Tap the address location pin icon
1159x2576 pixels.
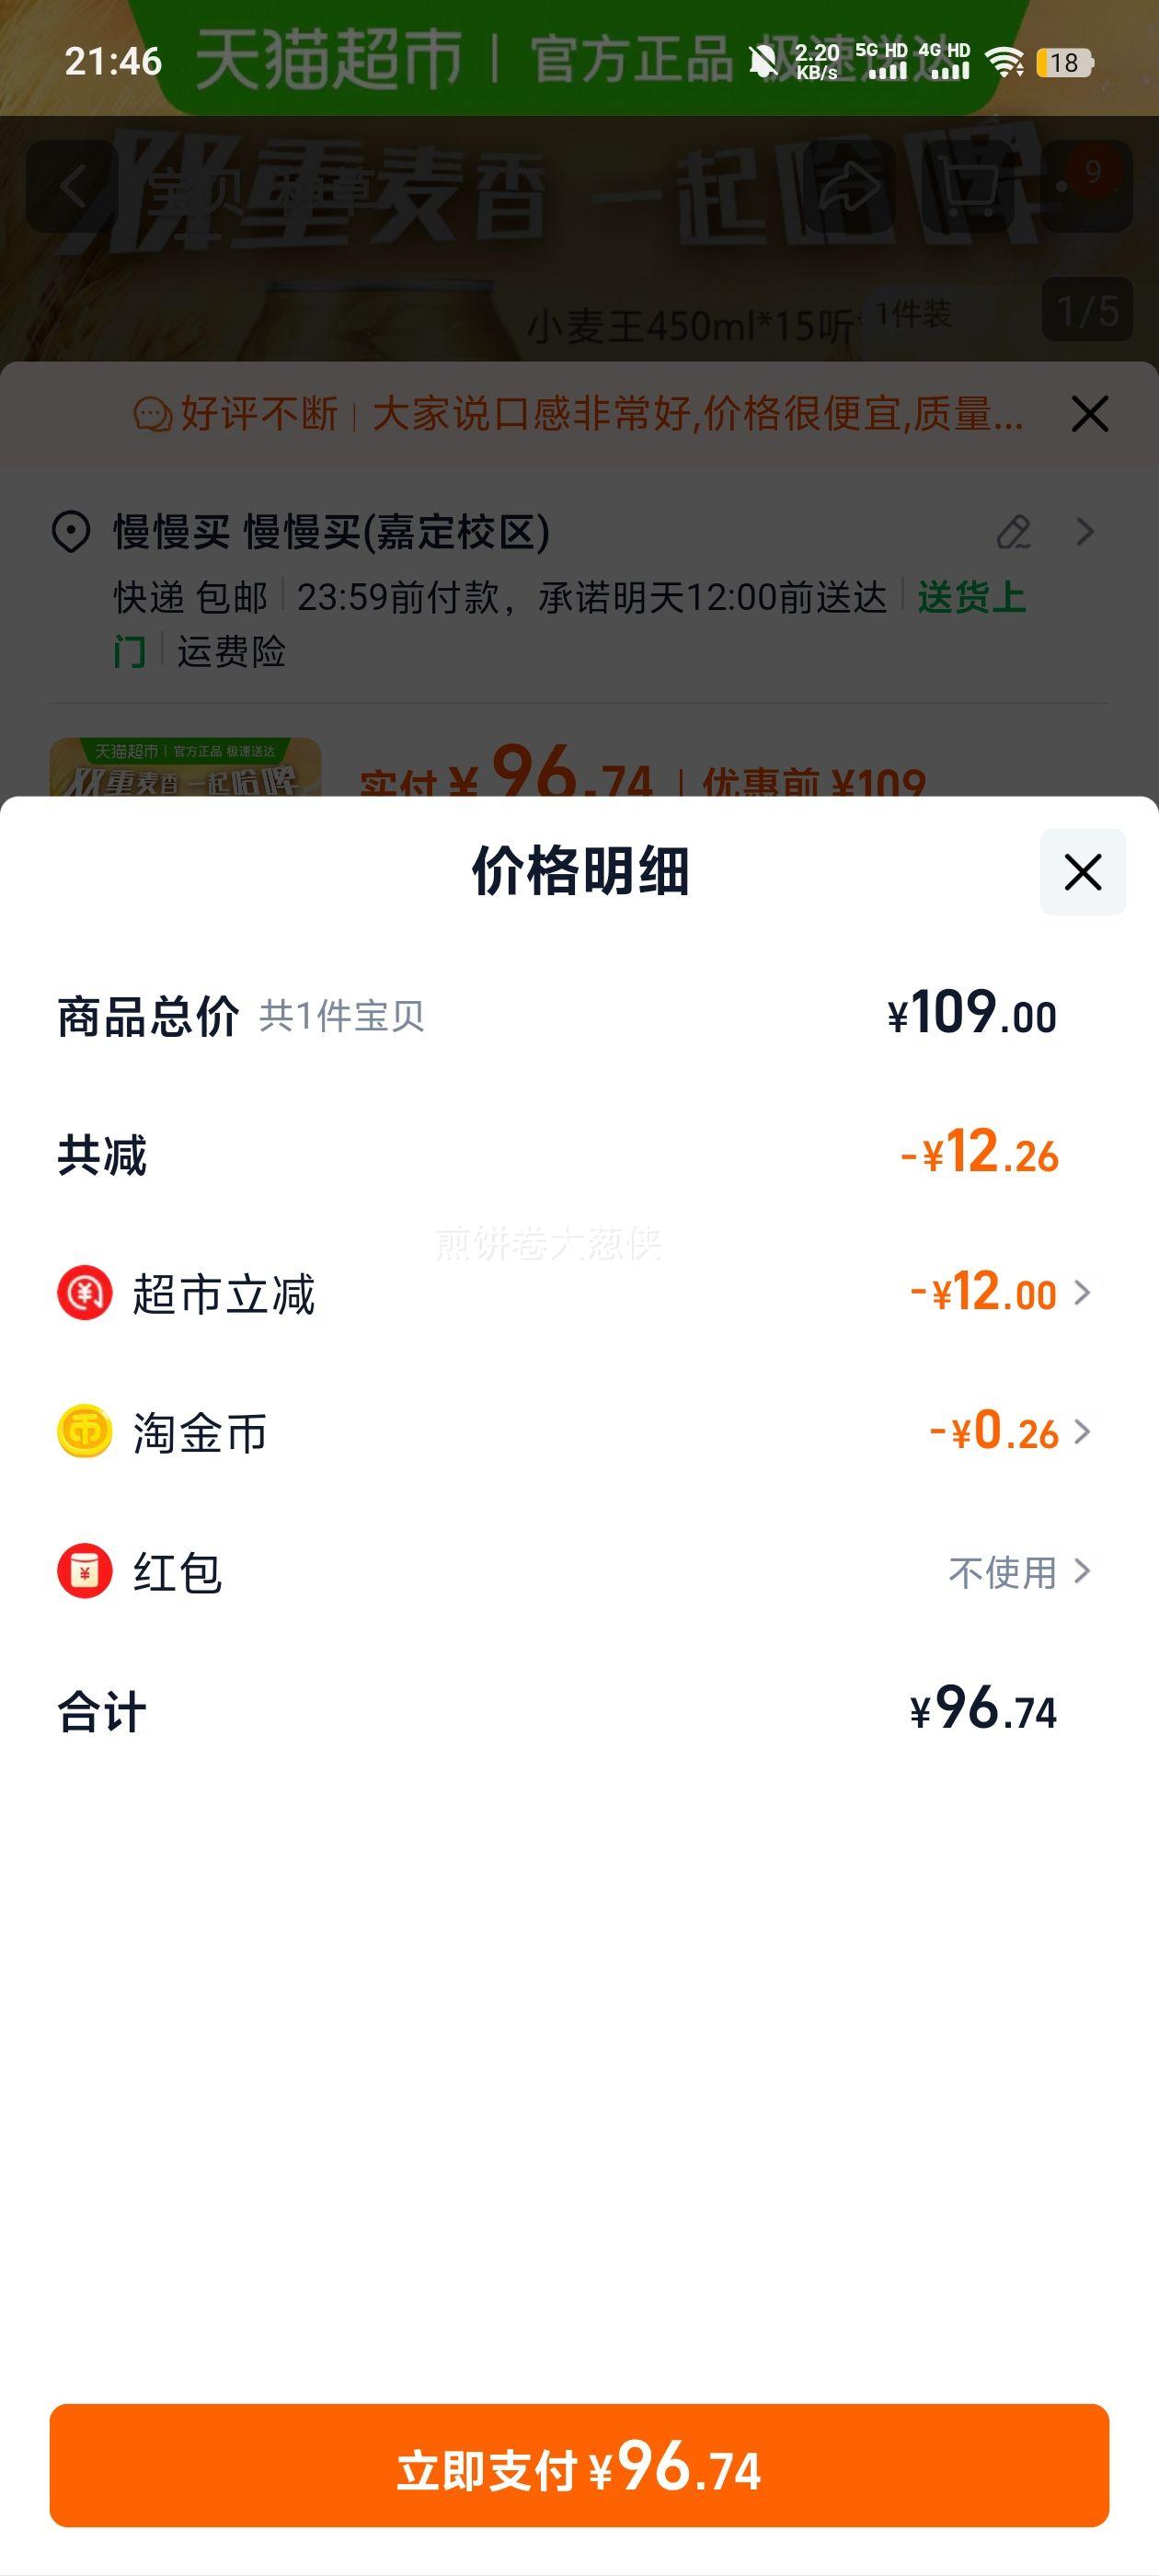(x=71, y=532)
